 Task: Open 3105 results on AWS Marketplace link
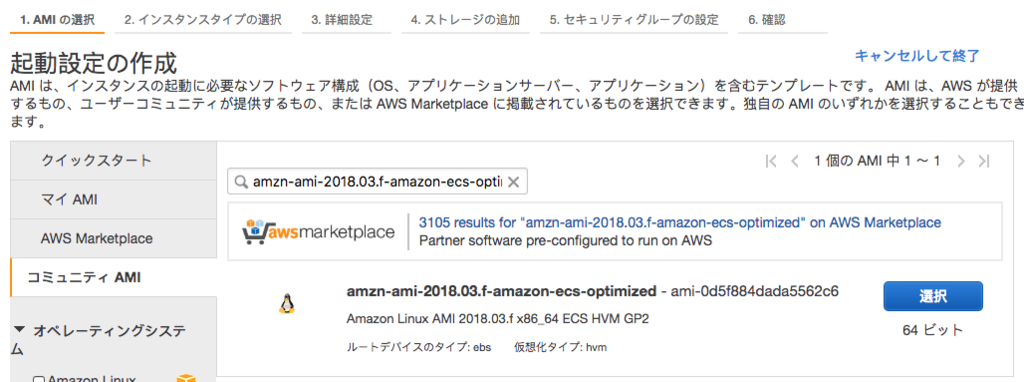[x=680, y=222]
